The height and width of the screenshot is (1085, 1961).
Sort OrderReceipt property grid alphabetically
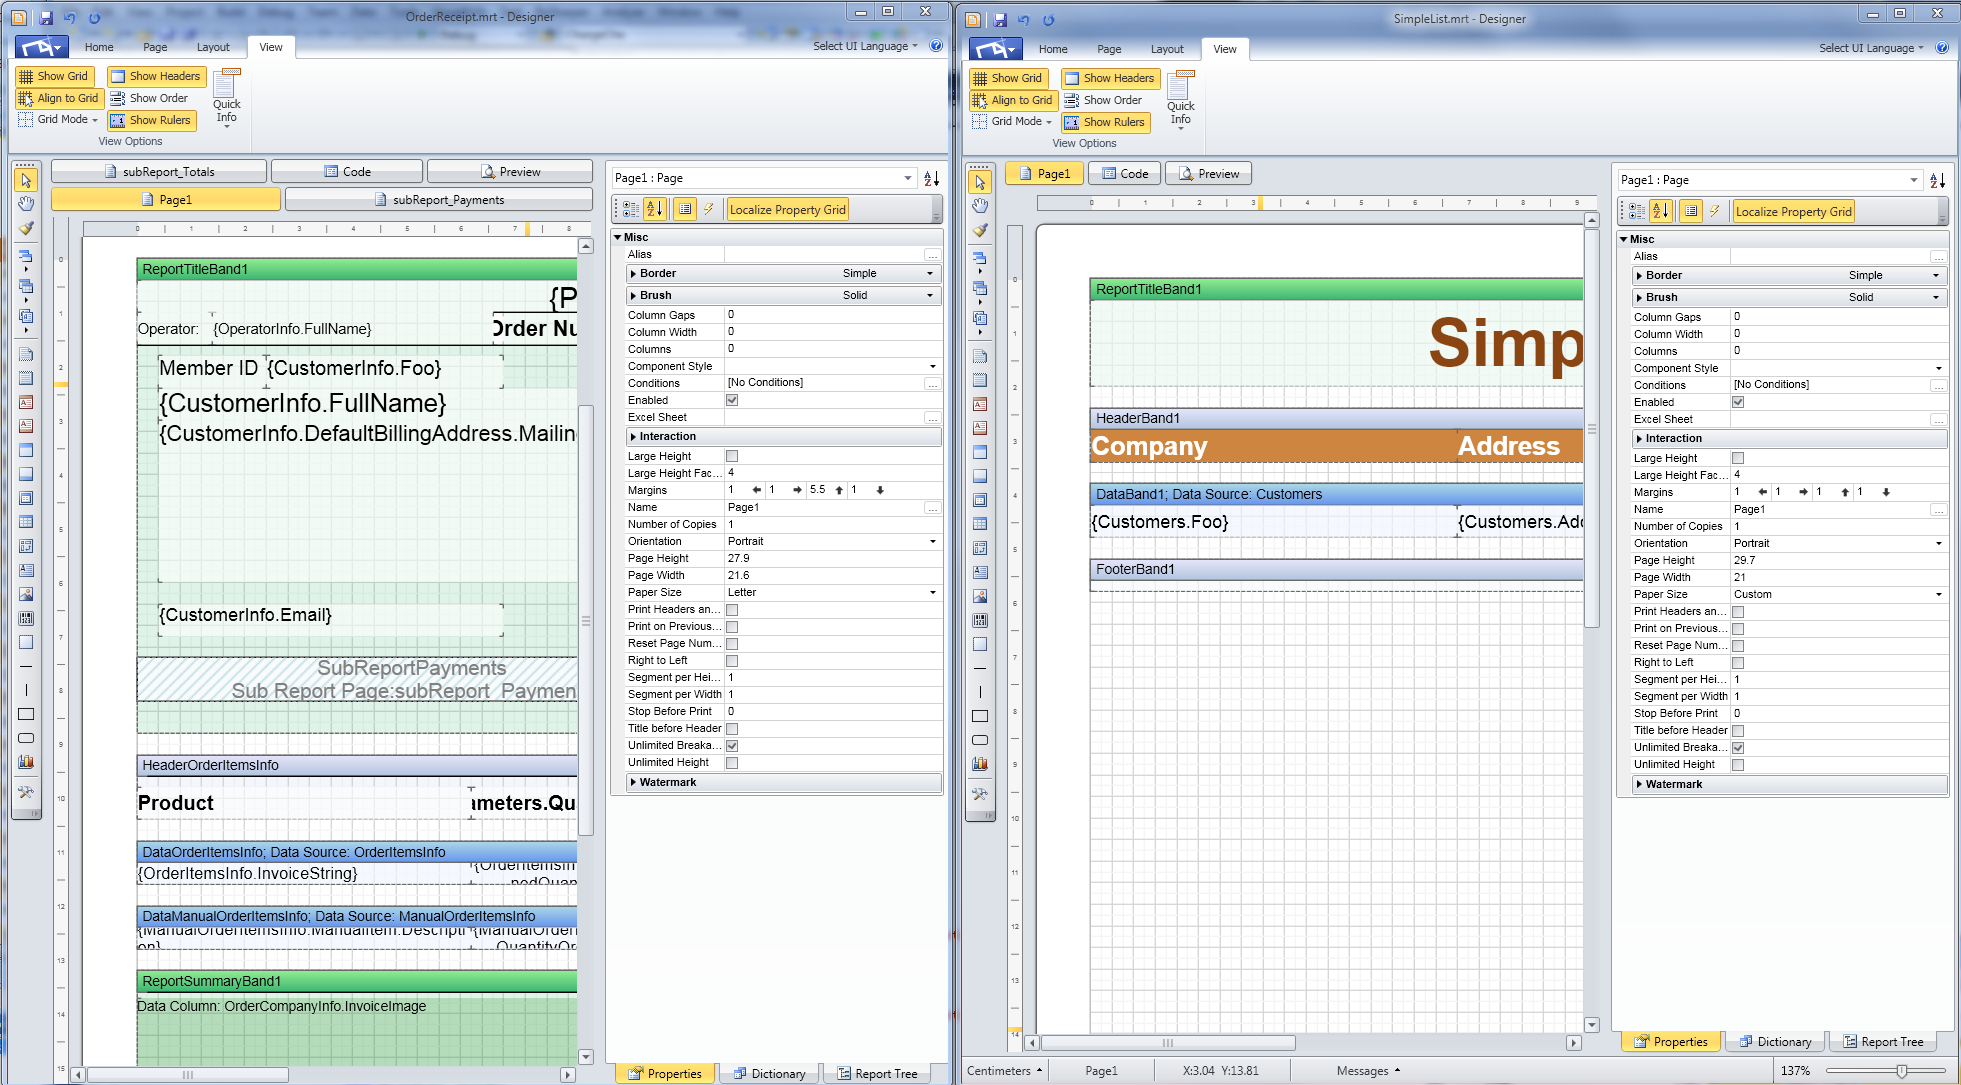pos(655,209)
